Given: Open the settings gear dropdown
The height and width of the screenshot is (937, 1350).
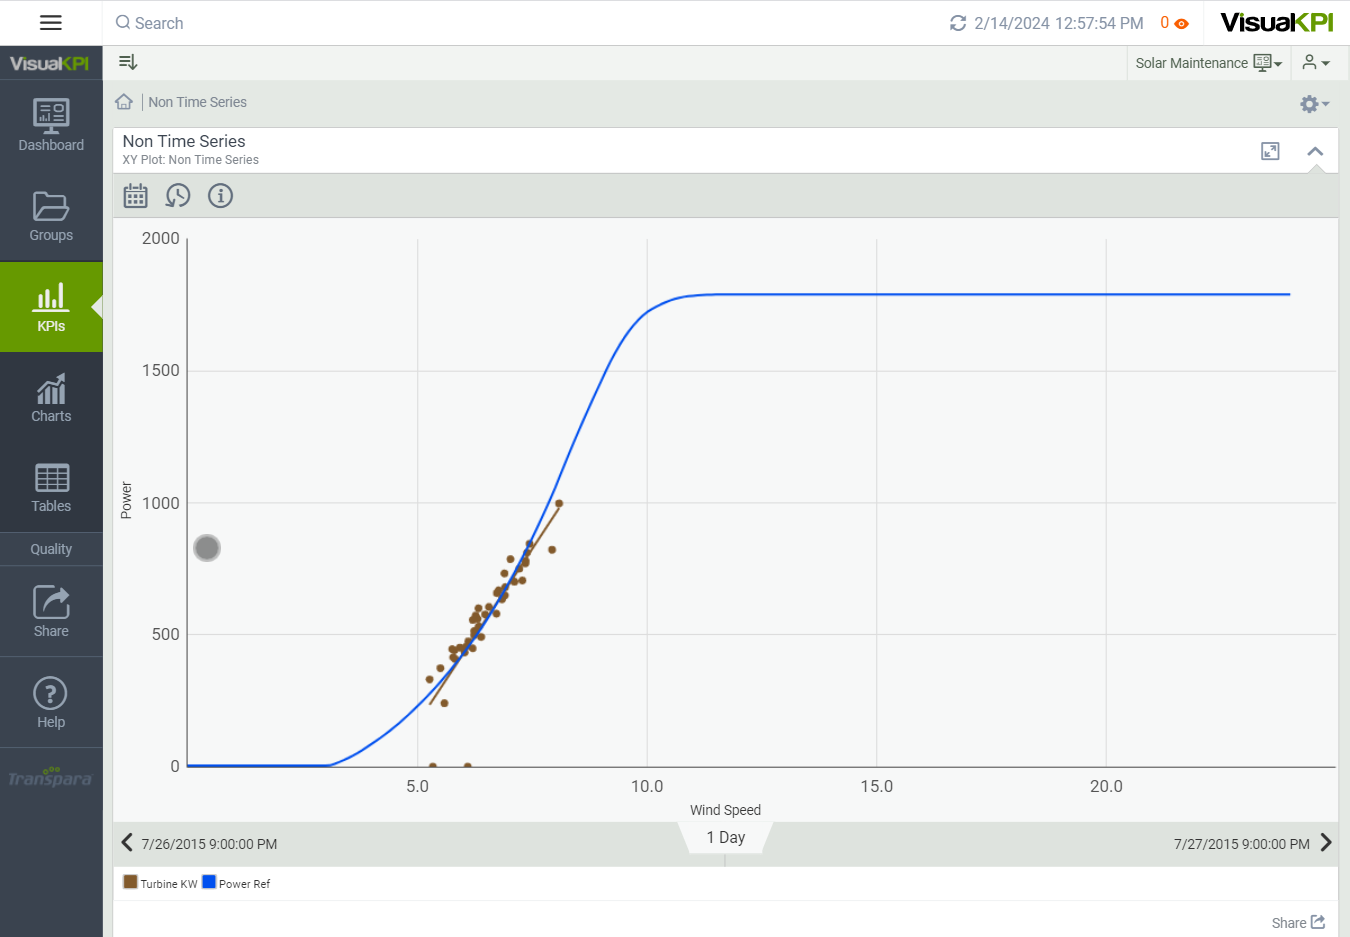Looking at the screenshot, I should click(1313, 104).
